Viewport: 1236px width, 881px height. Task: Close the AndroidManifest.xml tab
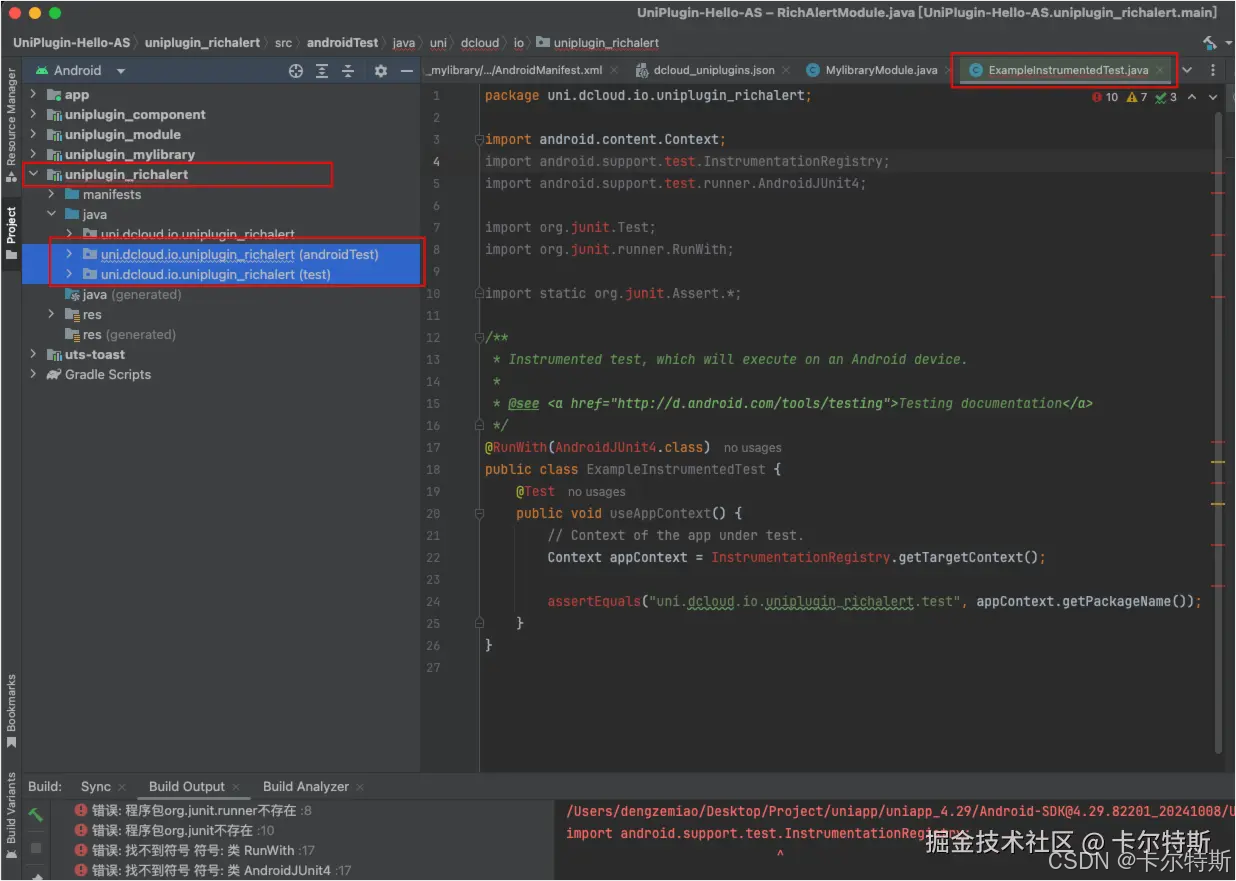click(614, 70)
